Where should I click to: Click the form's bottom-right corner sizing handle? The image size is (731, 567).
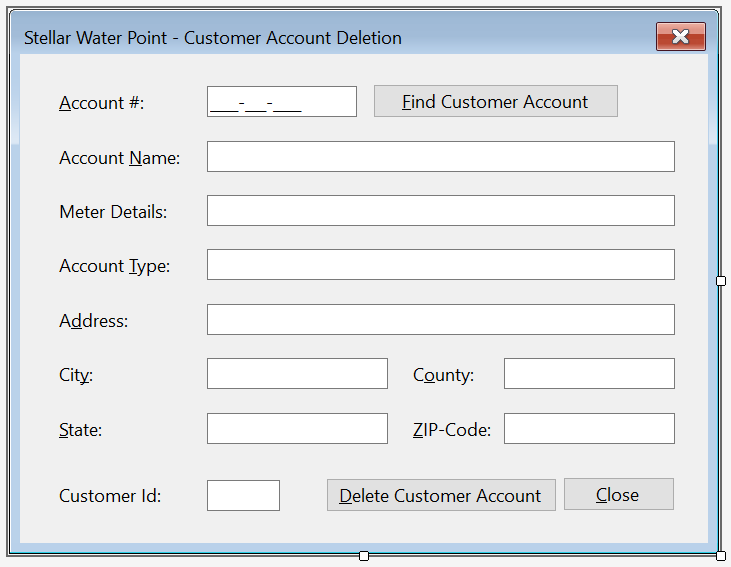point(721,556)
